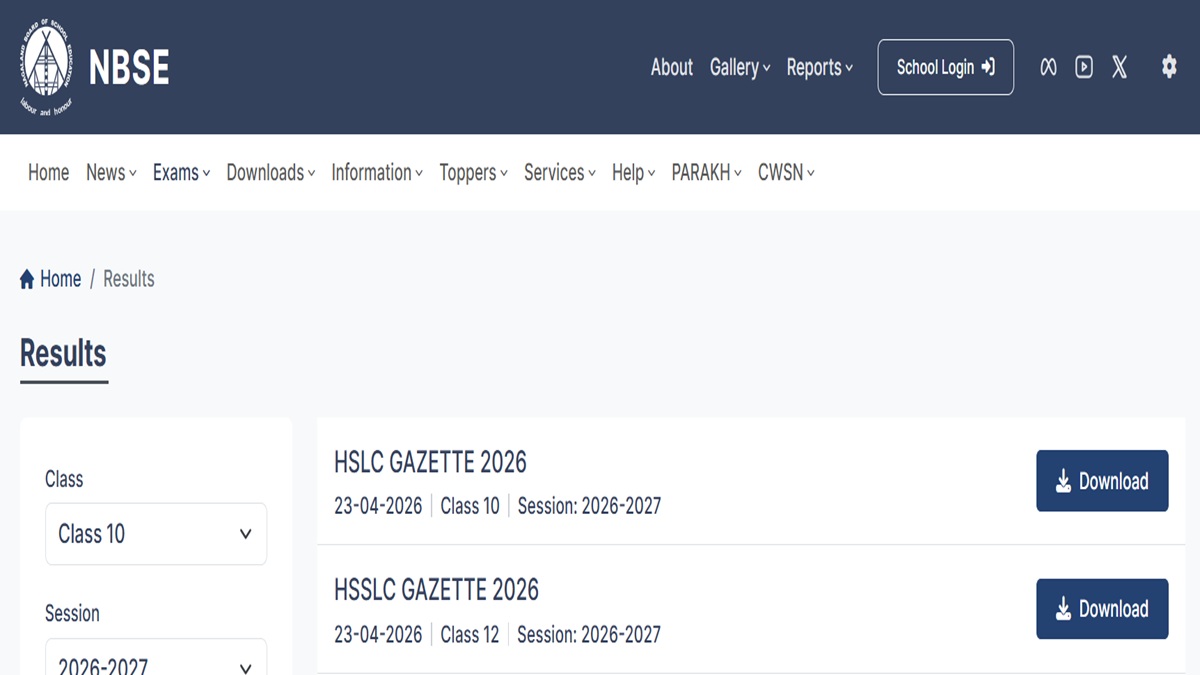Open the Toppers menu

(473, 173)
